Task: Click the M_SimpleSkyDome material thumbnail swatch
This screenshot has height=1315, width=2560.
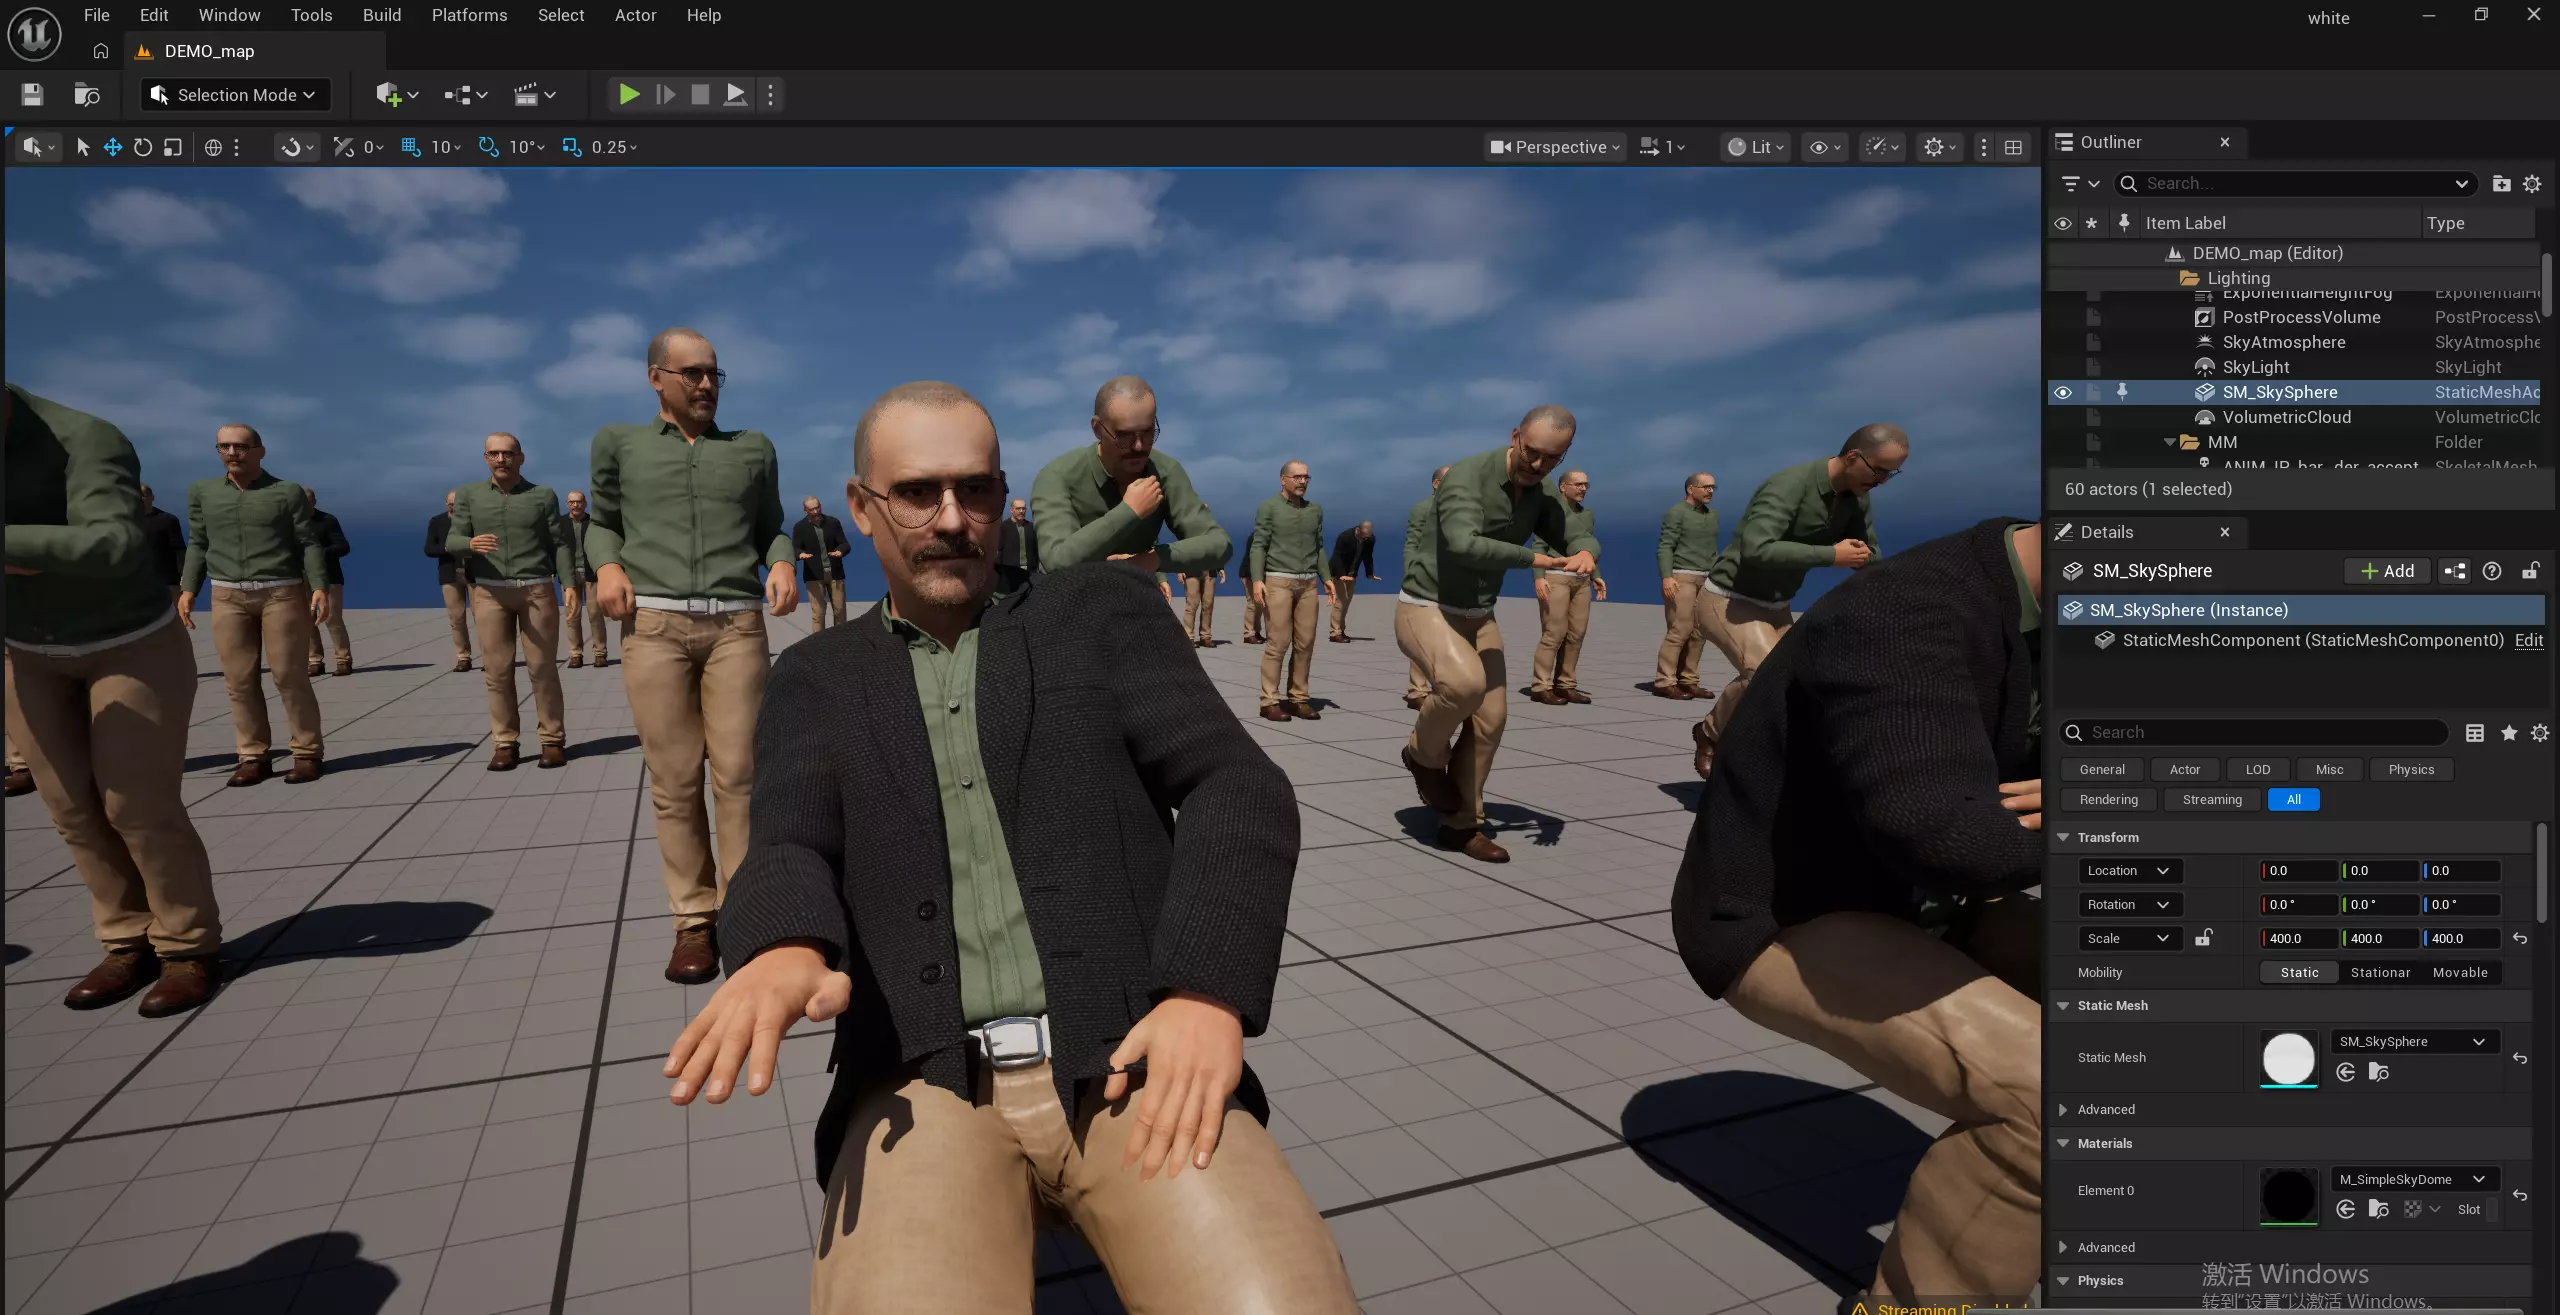Action: pyautogui.click(x=2288, y=1195)
